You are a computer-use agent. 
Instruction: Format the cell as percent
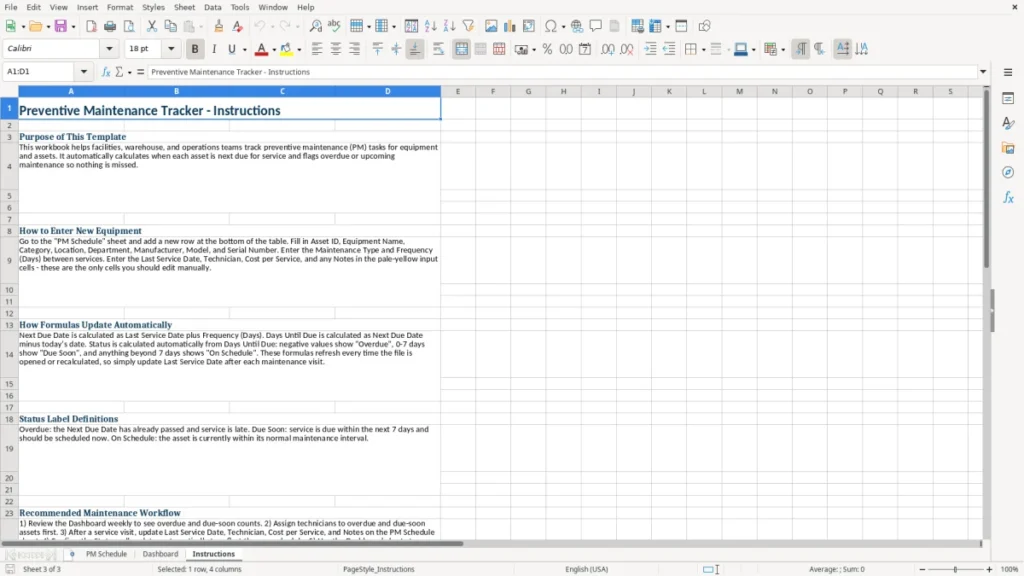click(547, 49)
